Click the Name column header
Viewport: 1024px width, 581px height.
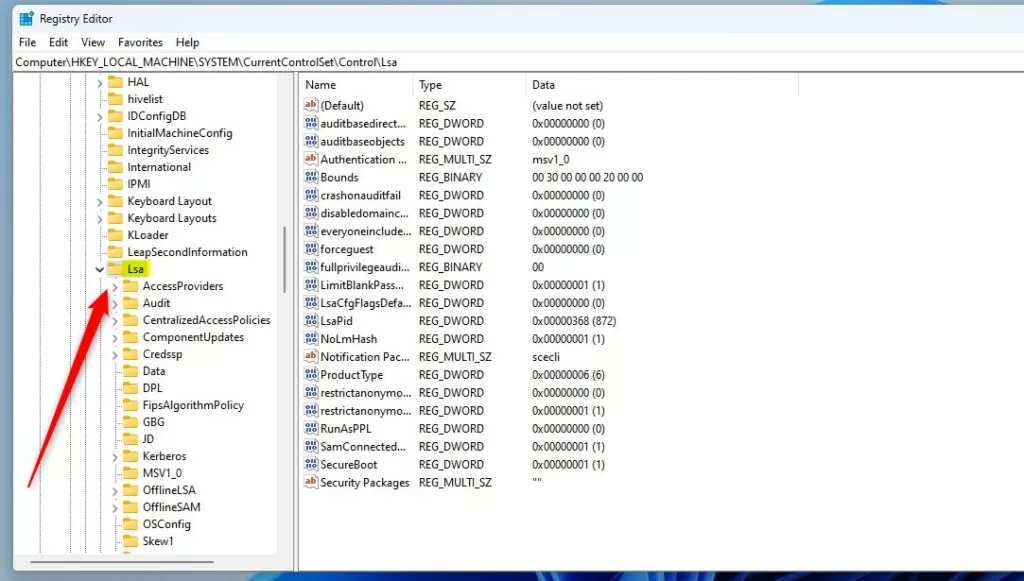356,85
